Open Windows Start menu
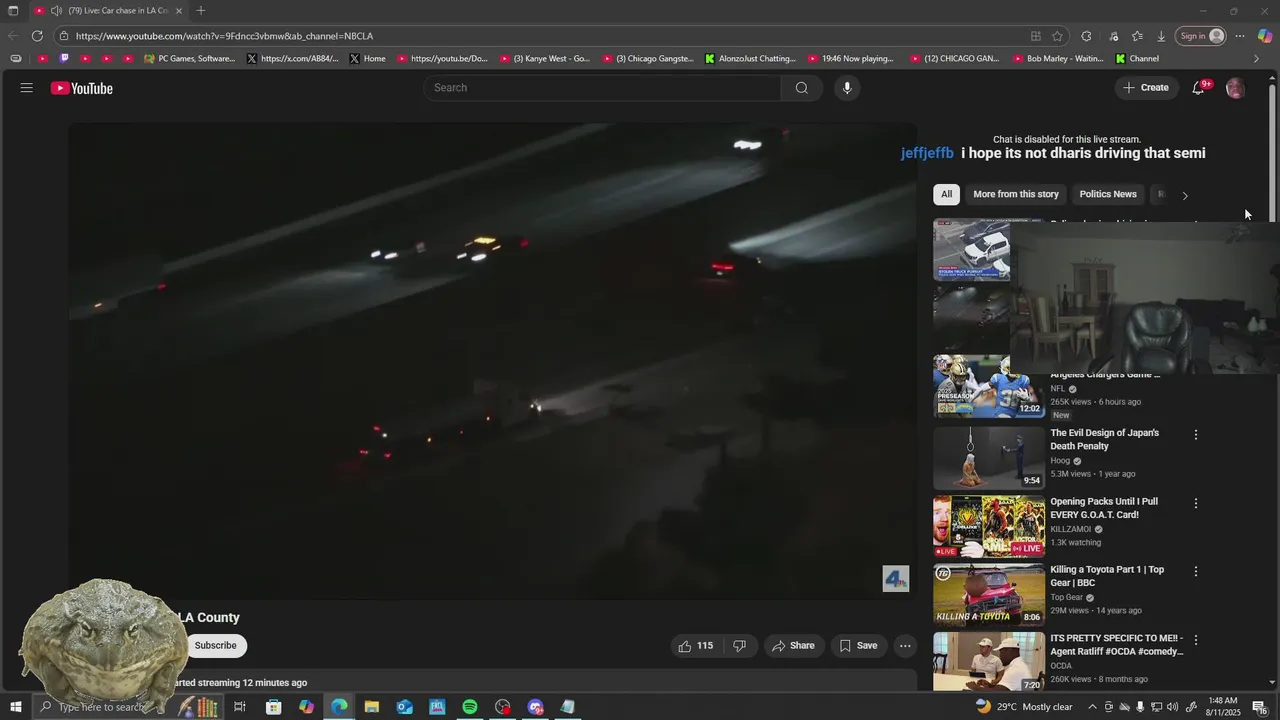This screenshot has height=720, width=1280. (x=15, y=707)
